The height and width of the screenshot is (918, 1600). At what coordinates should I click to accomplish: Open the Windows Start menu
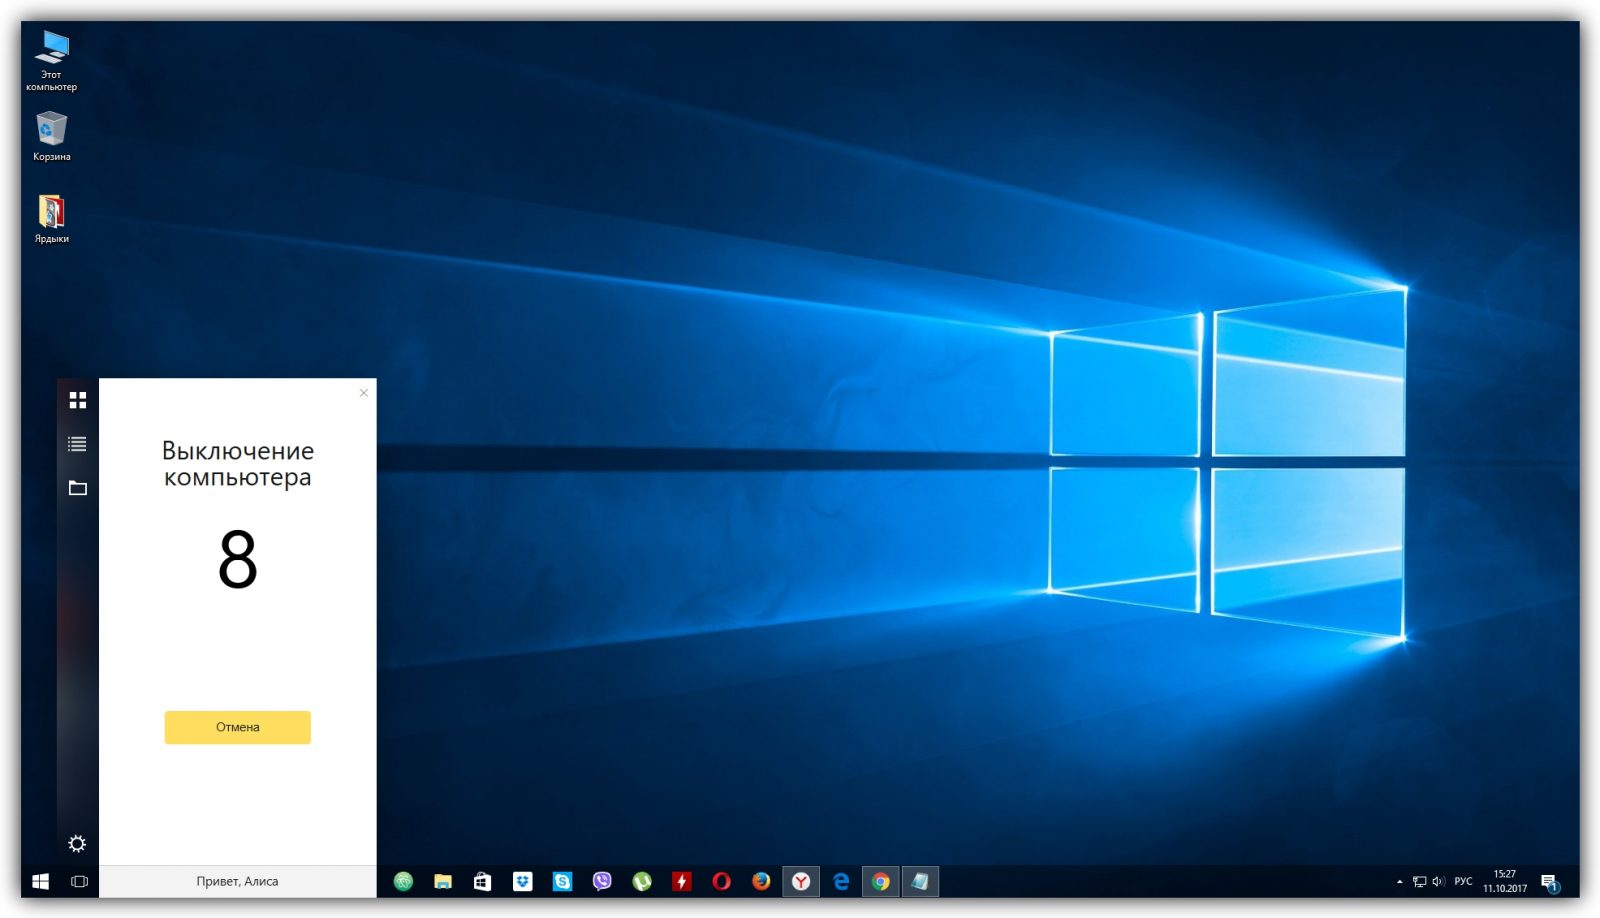coord(40,881)
